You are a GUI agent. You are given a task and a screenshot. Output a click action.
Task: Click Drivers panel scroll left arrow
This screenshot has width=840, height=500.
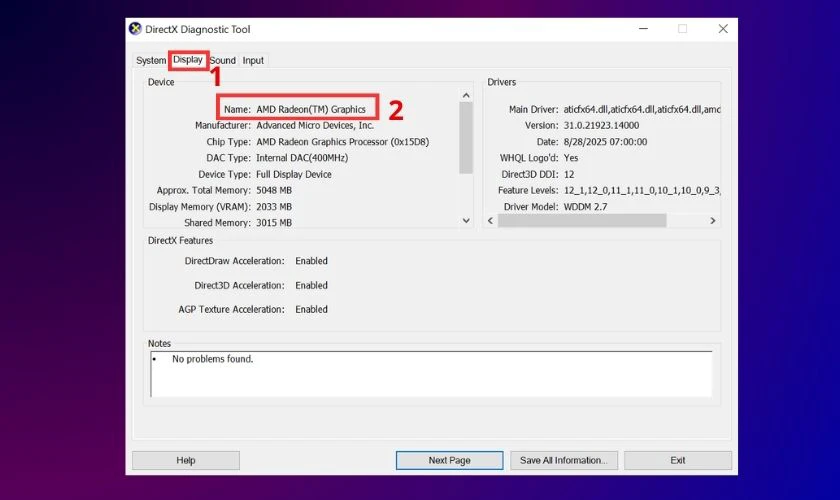pos(490,220)
